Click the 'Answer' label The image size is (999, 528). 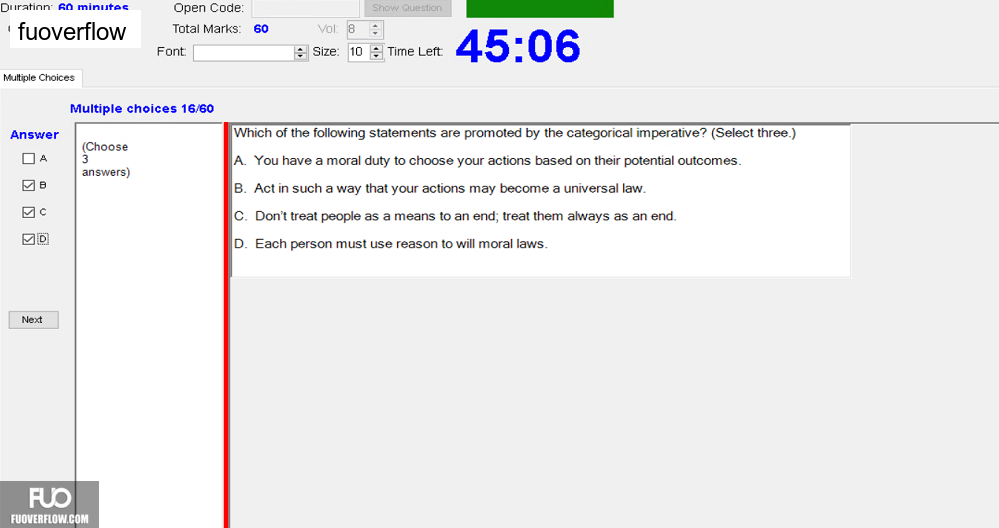[x=34, y=134]
